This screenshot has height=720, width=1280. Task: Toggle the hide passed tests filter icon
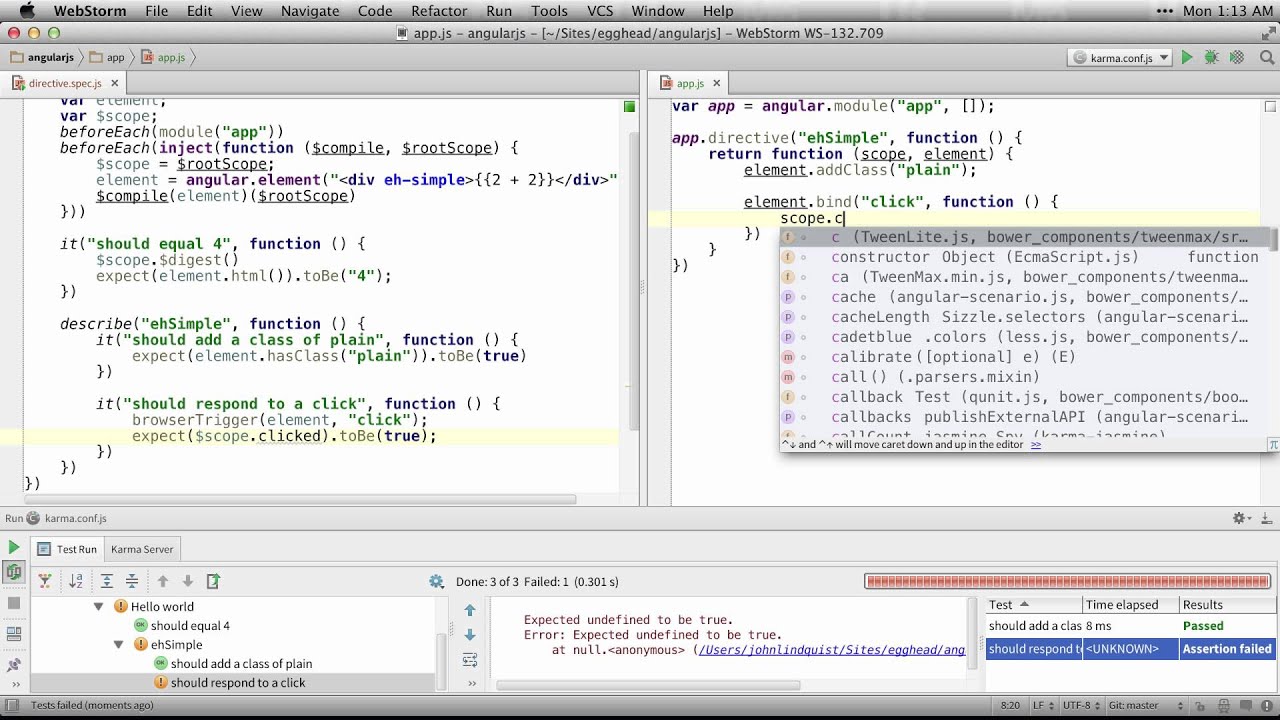(x=45, y=581)
